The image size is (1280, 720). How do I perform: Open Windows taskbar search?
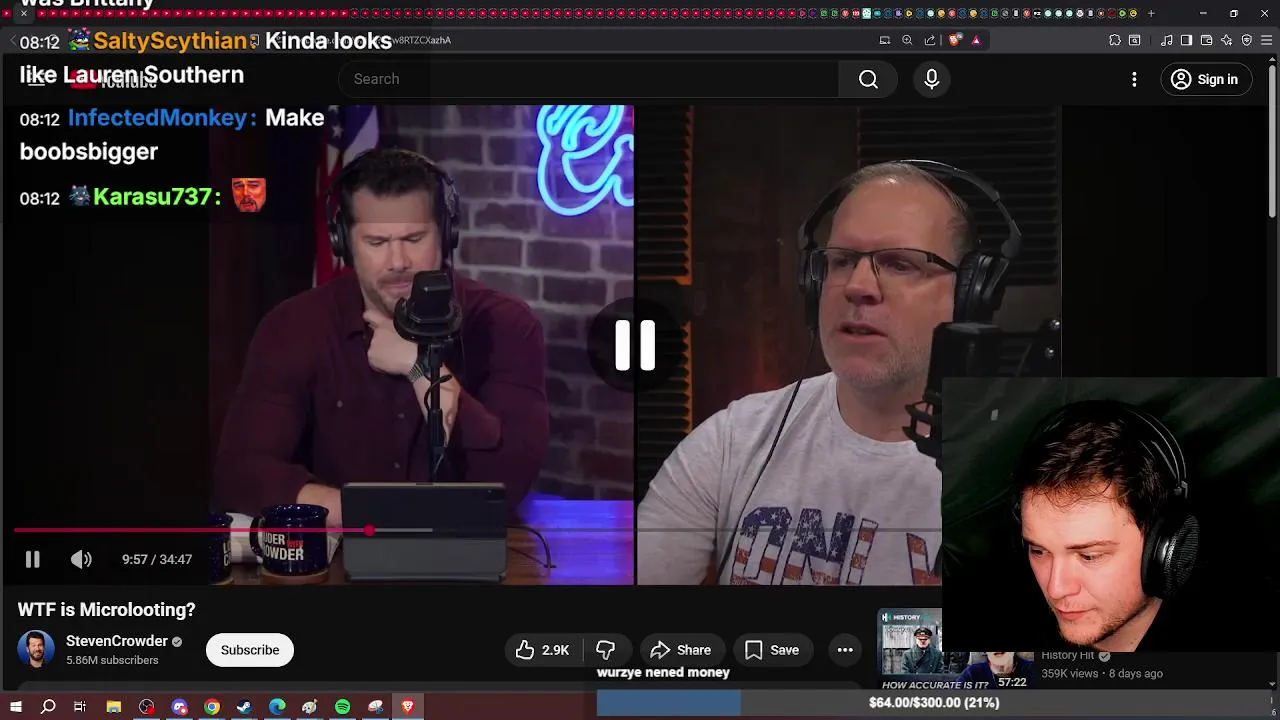[x=48, y=707]
